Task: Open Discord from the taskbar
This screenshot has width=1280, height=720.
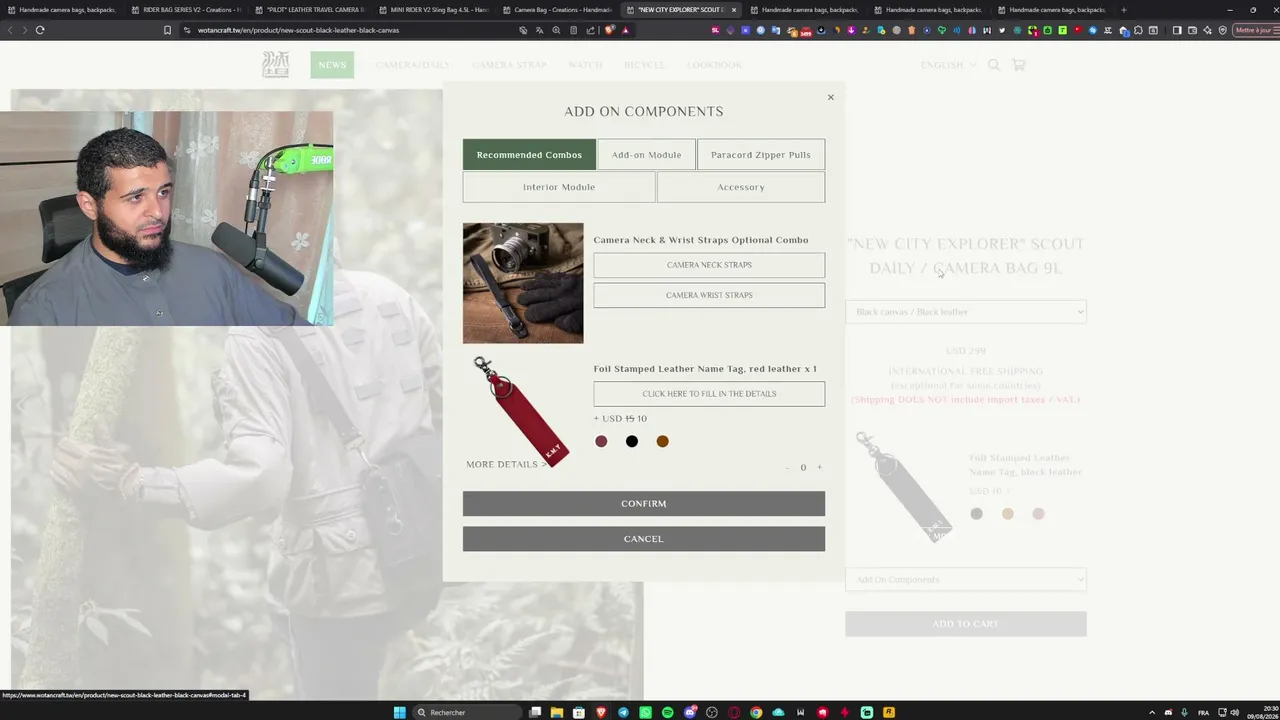Action: click(690, 712)
